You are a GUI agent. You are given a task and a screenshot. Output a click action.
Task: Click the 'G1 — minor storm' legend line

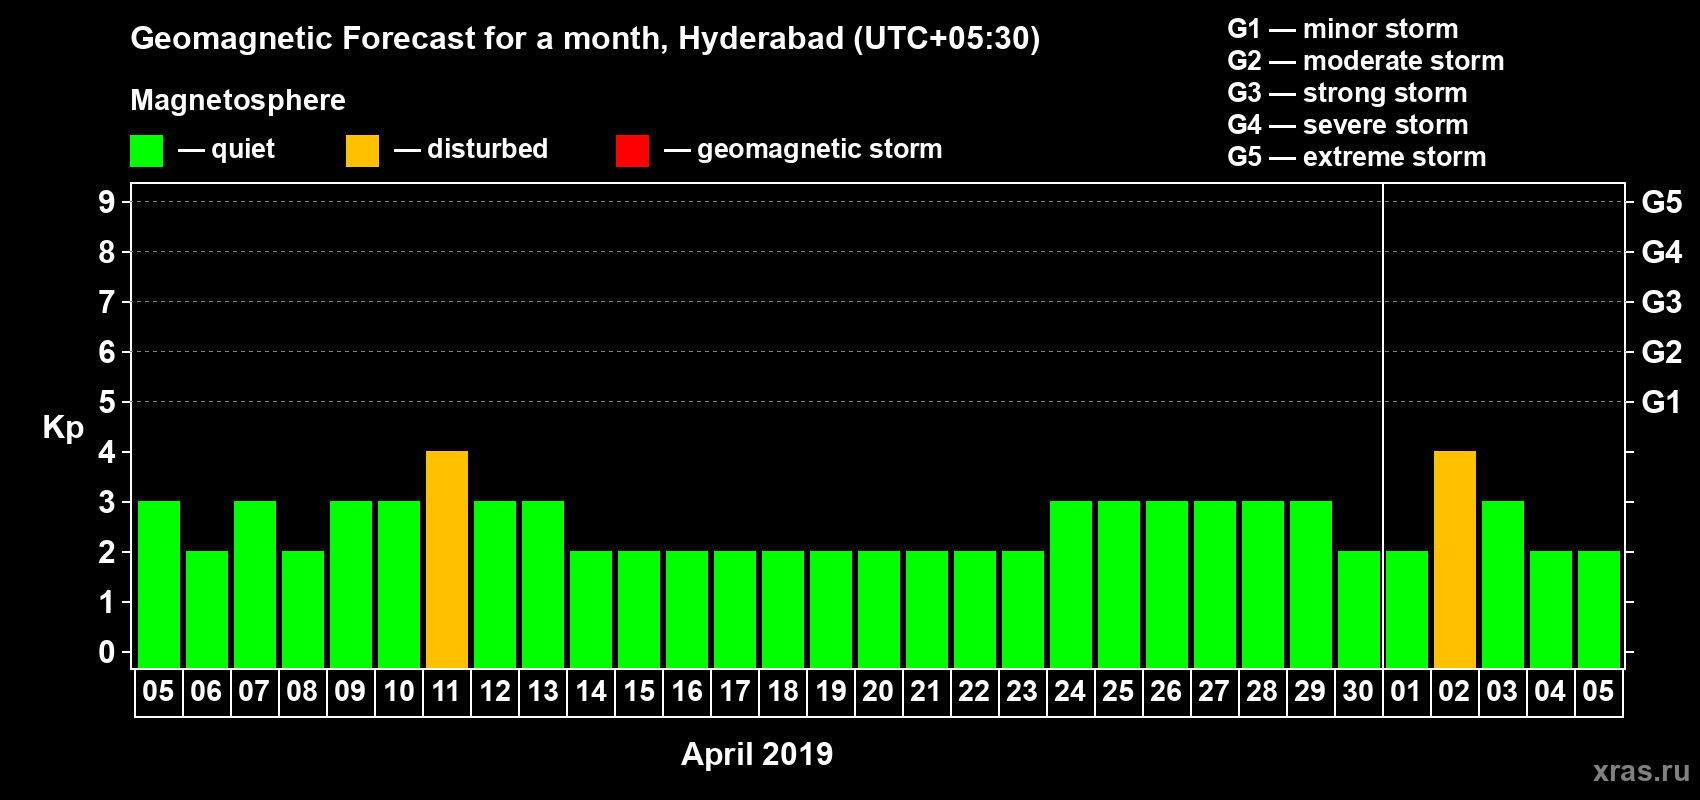(1342, 29)
